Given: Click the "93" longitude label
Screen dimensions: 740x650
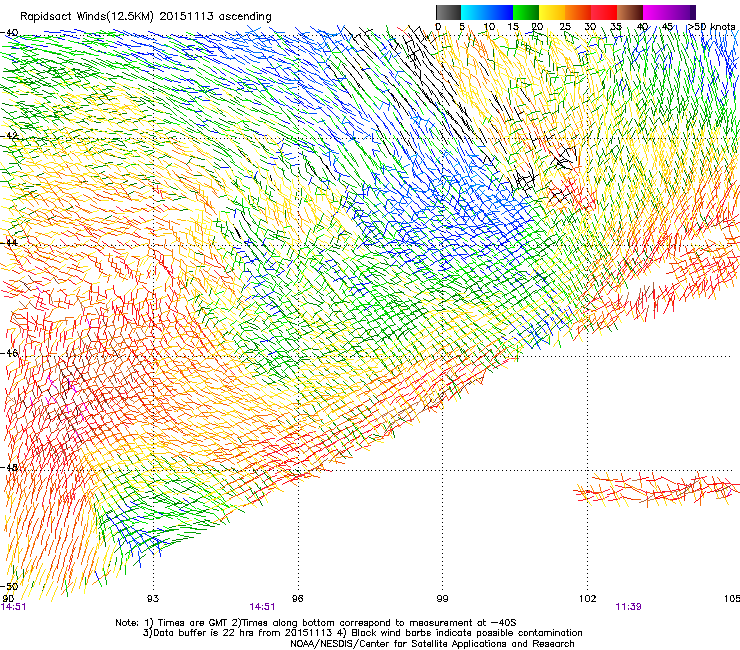Looking at the screenshot, I should coord(153,599).
